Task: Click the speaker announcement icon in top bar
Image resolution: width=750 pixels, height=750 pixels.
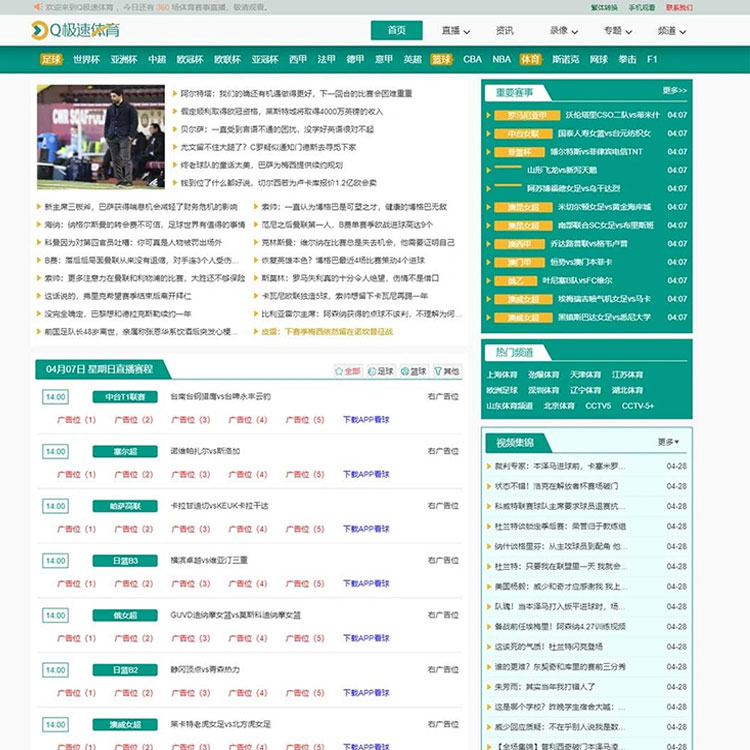Action: click(x=38, y=7)
